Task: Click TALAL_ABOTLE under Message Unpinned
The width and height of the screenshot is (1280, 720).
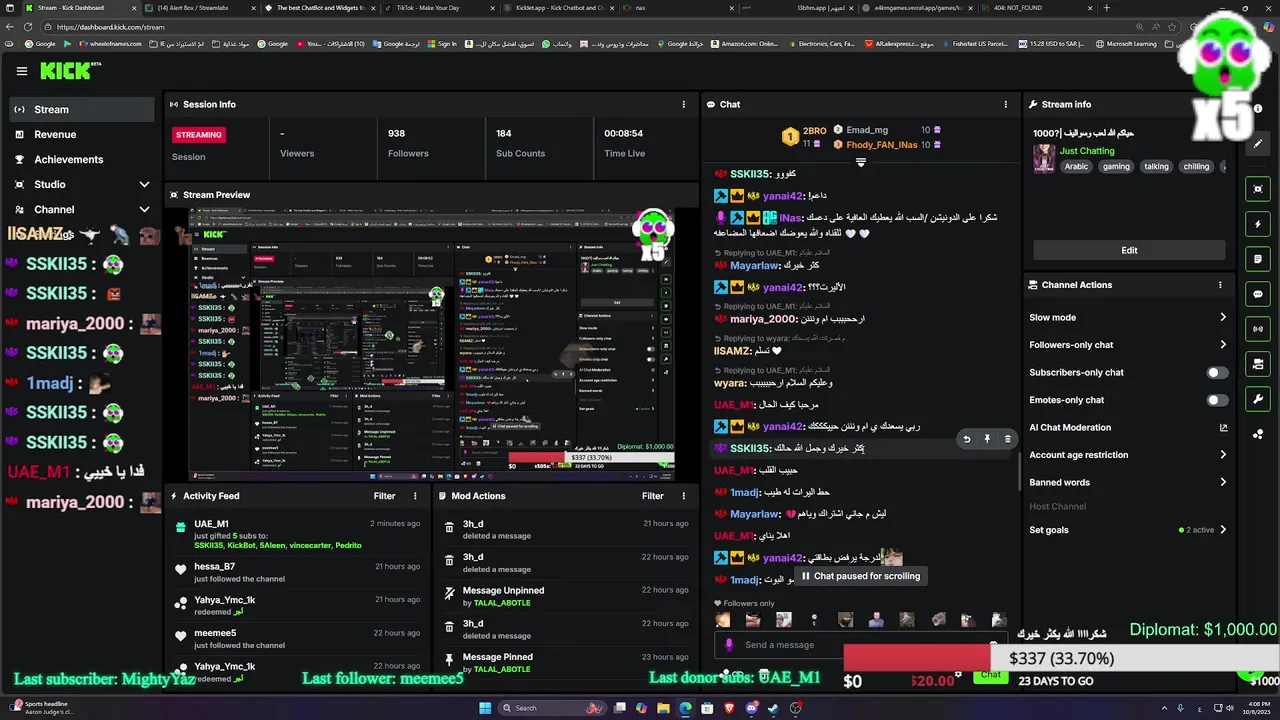Action: pyautogui.click(x=502, y=603)
